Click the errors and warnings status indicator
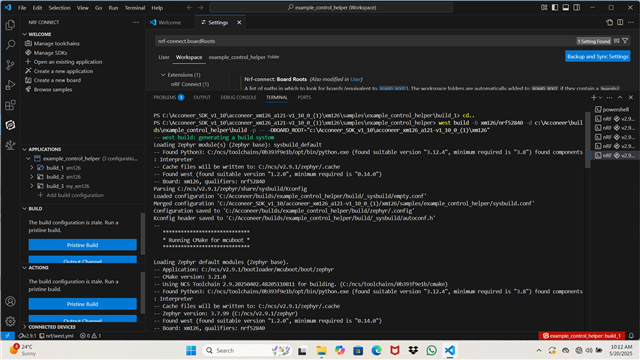Screen dimensions: 640x360 [x=91, y=336]
